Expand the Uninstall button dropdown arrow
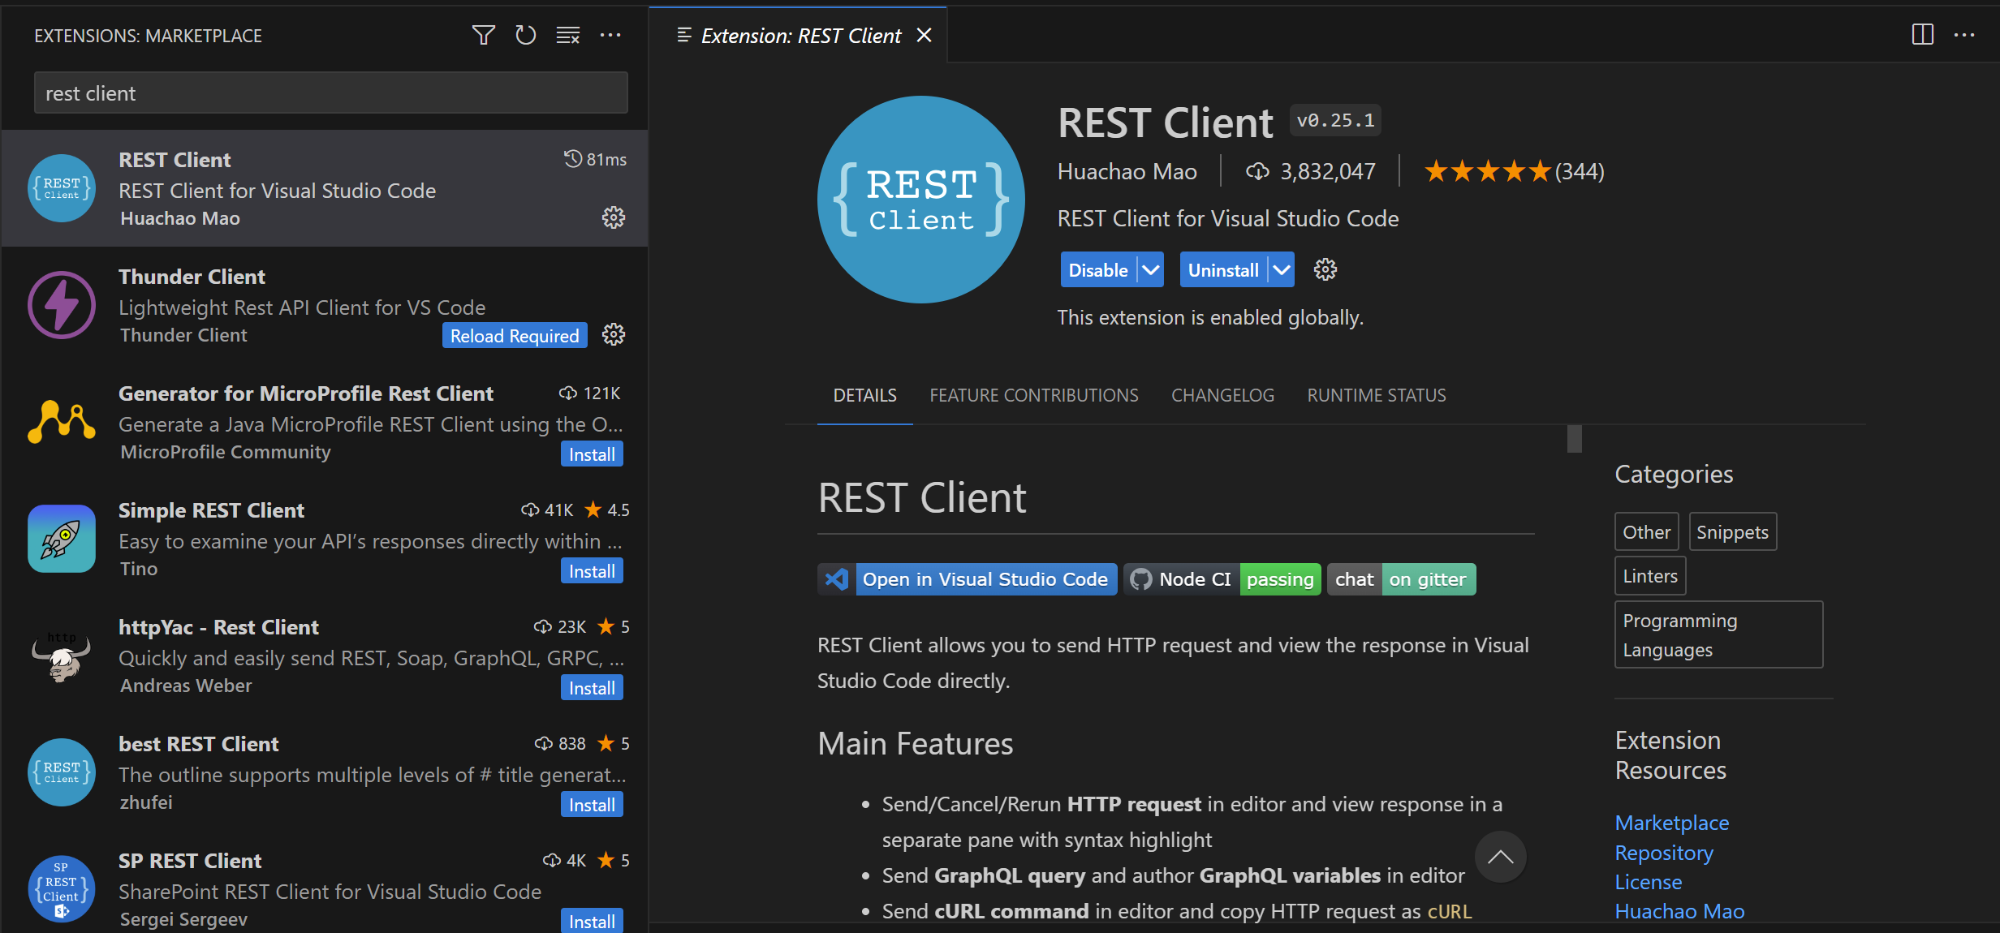The width and height of the screenshot is (2000, 933). pyautogui.click(x=1281, y=270)
